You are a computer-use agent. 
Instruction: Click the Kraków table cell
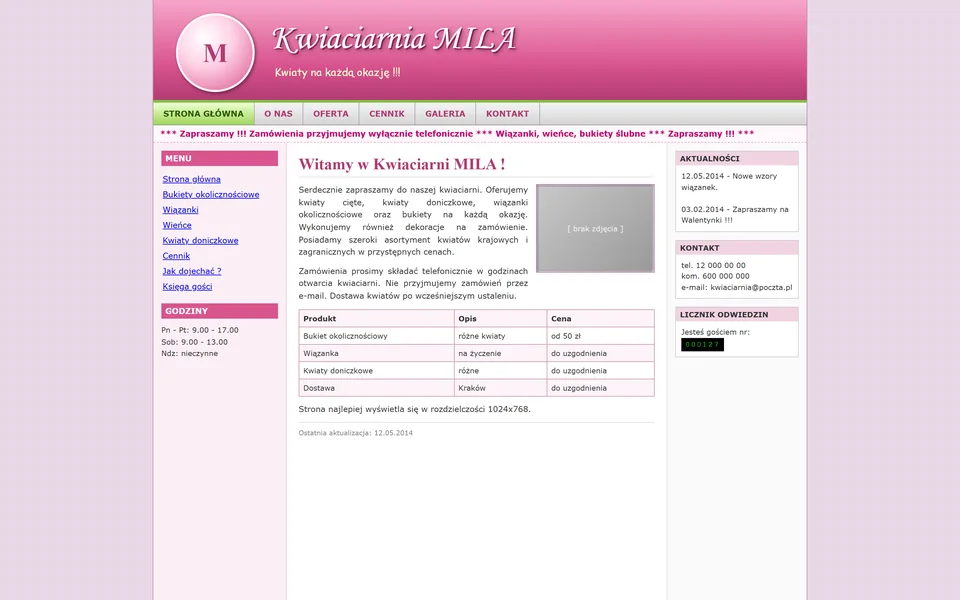pyautogui.click(x=500, y=388)
